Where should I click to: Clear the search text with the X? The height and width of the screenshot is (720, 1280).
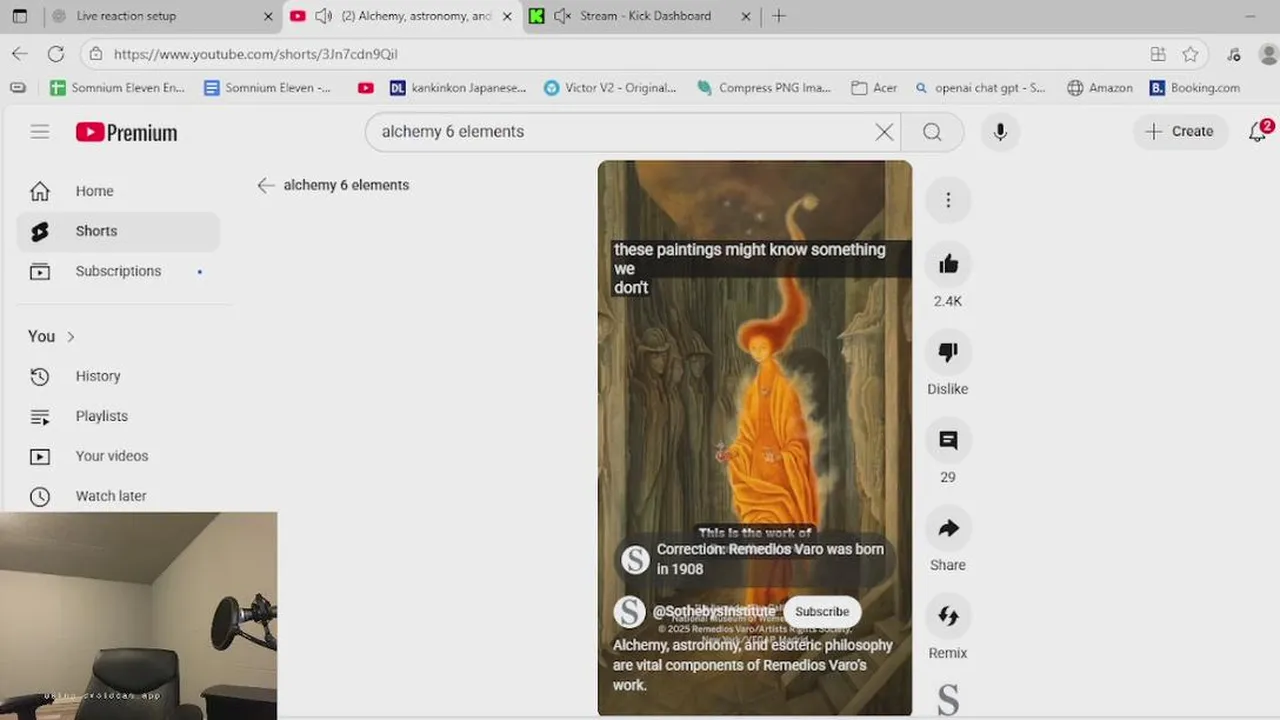click(x=884, y=132)
